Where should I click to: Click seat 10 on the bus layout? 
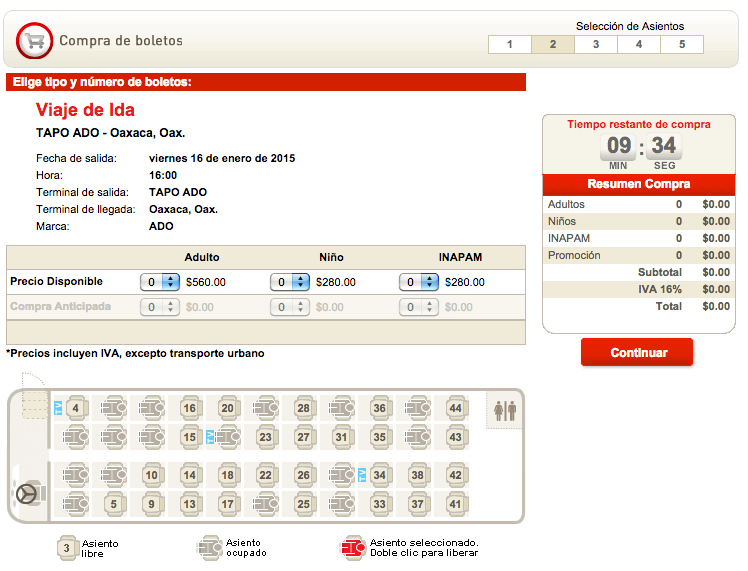pos(151,475)
